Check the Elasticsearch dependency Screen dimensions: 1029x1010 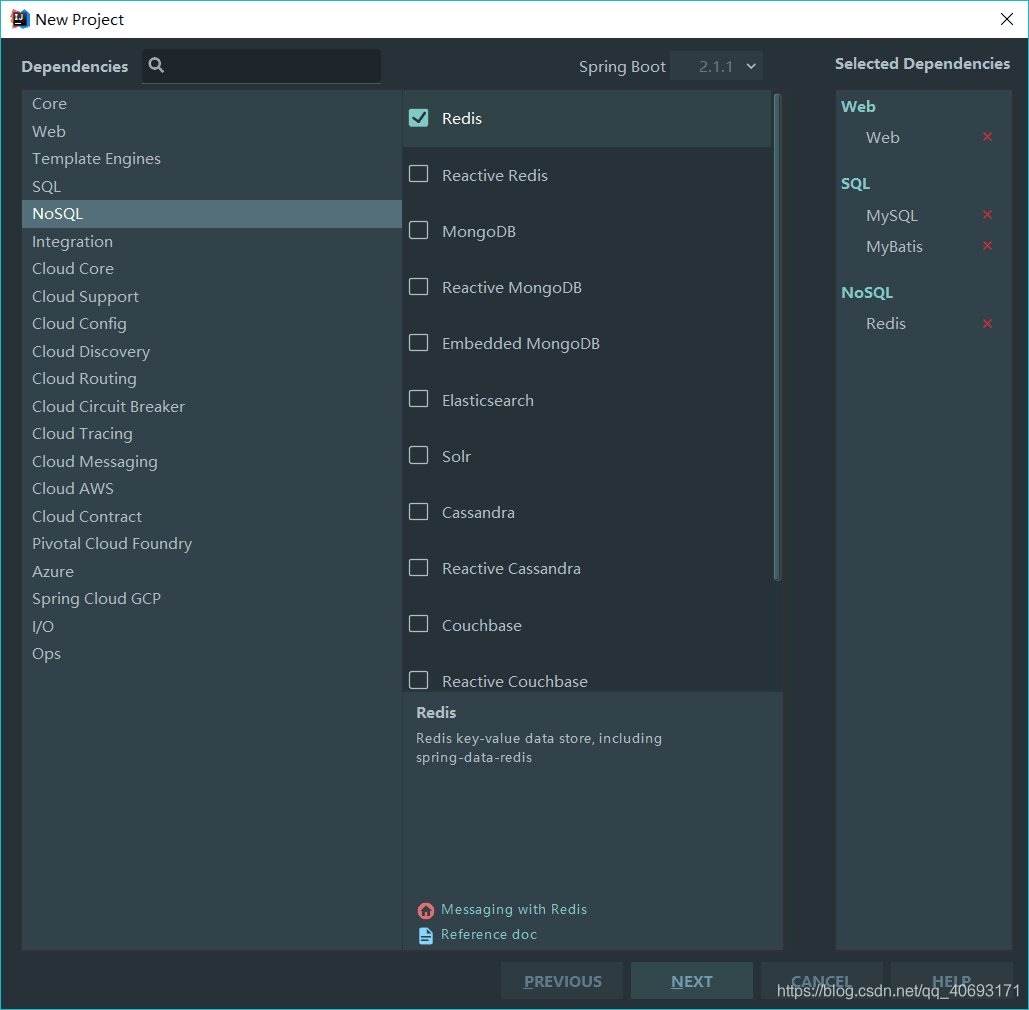[419, 399]
